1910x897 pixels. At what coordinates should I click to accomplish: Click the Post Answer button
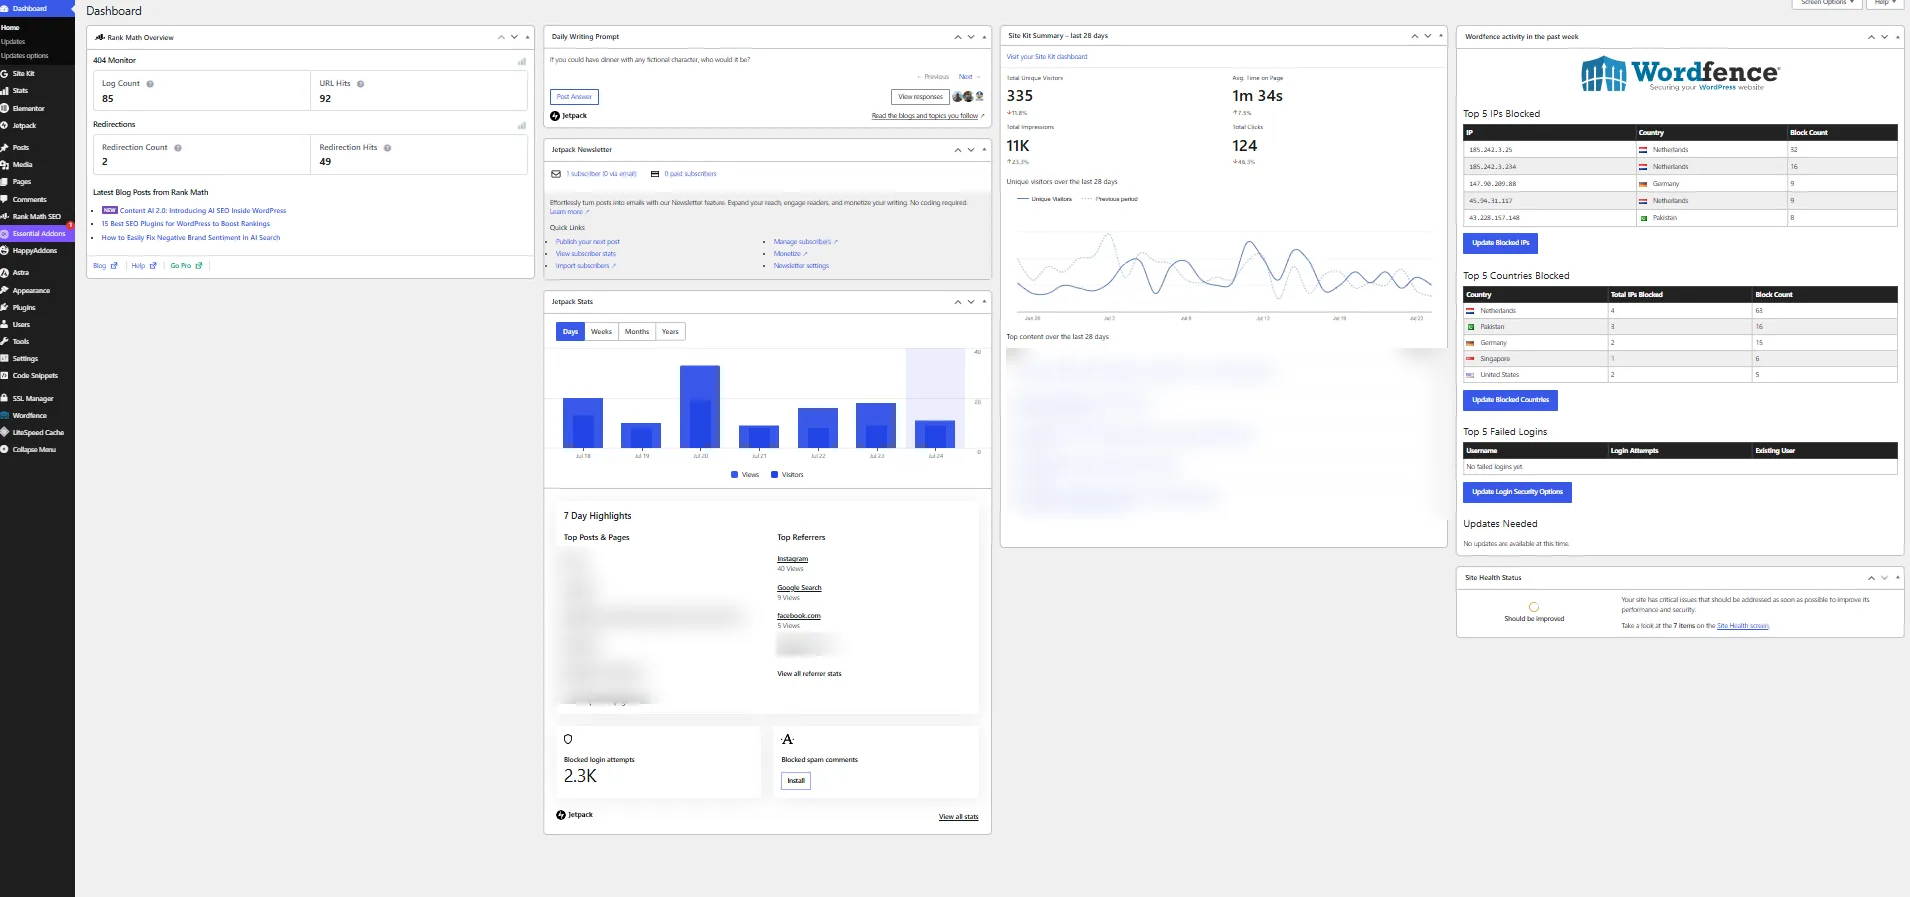574,97
